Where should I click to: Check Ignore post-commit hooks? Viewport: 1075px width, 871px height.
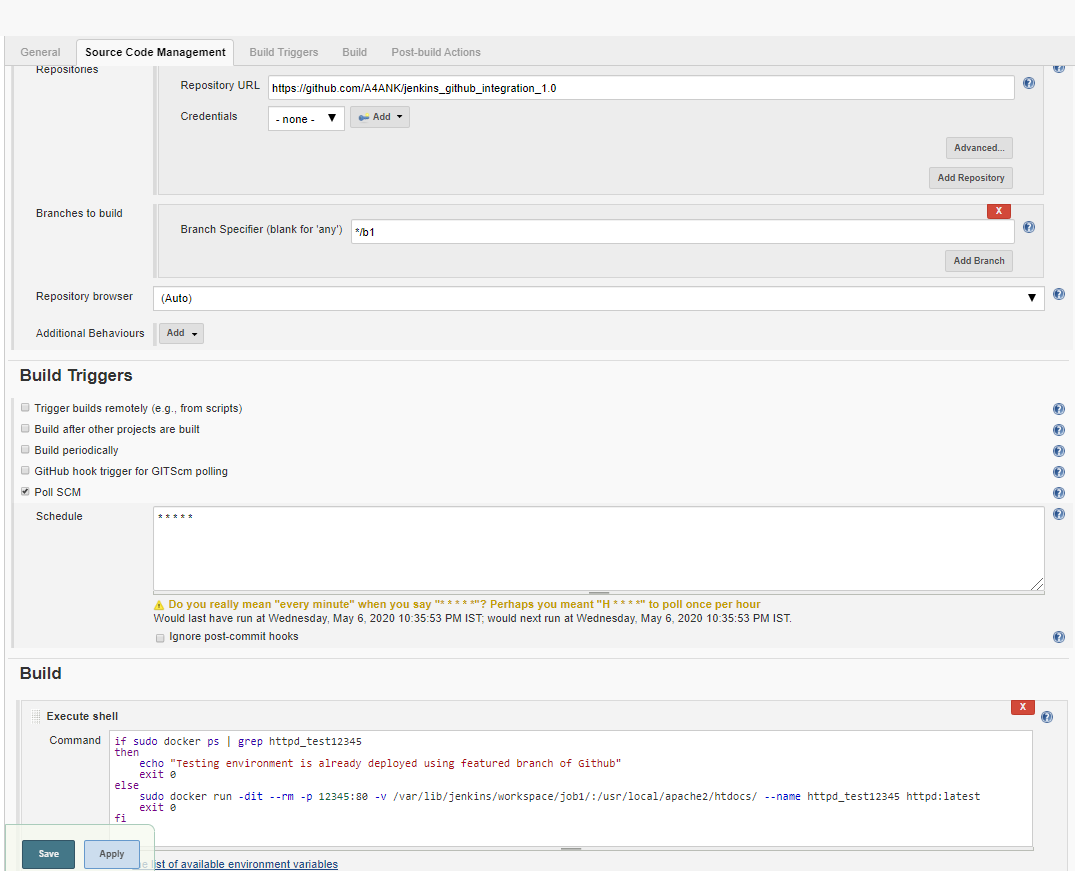point(160,637)
